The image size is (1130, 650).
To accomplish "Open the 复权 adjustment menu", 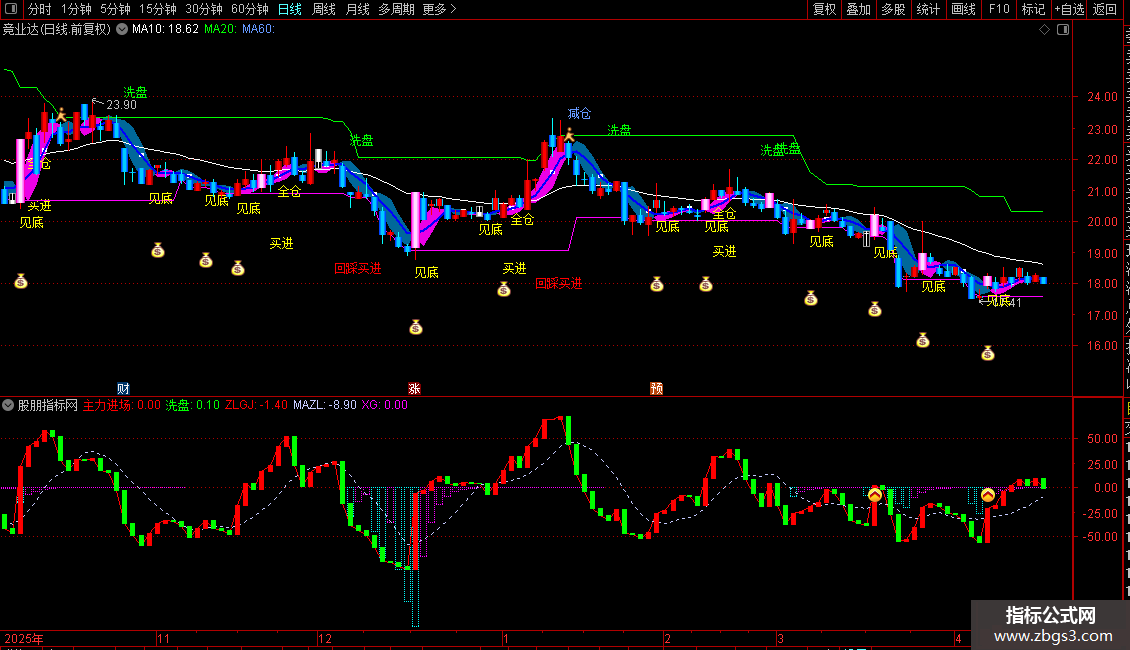I will coord(824,9).
